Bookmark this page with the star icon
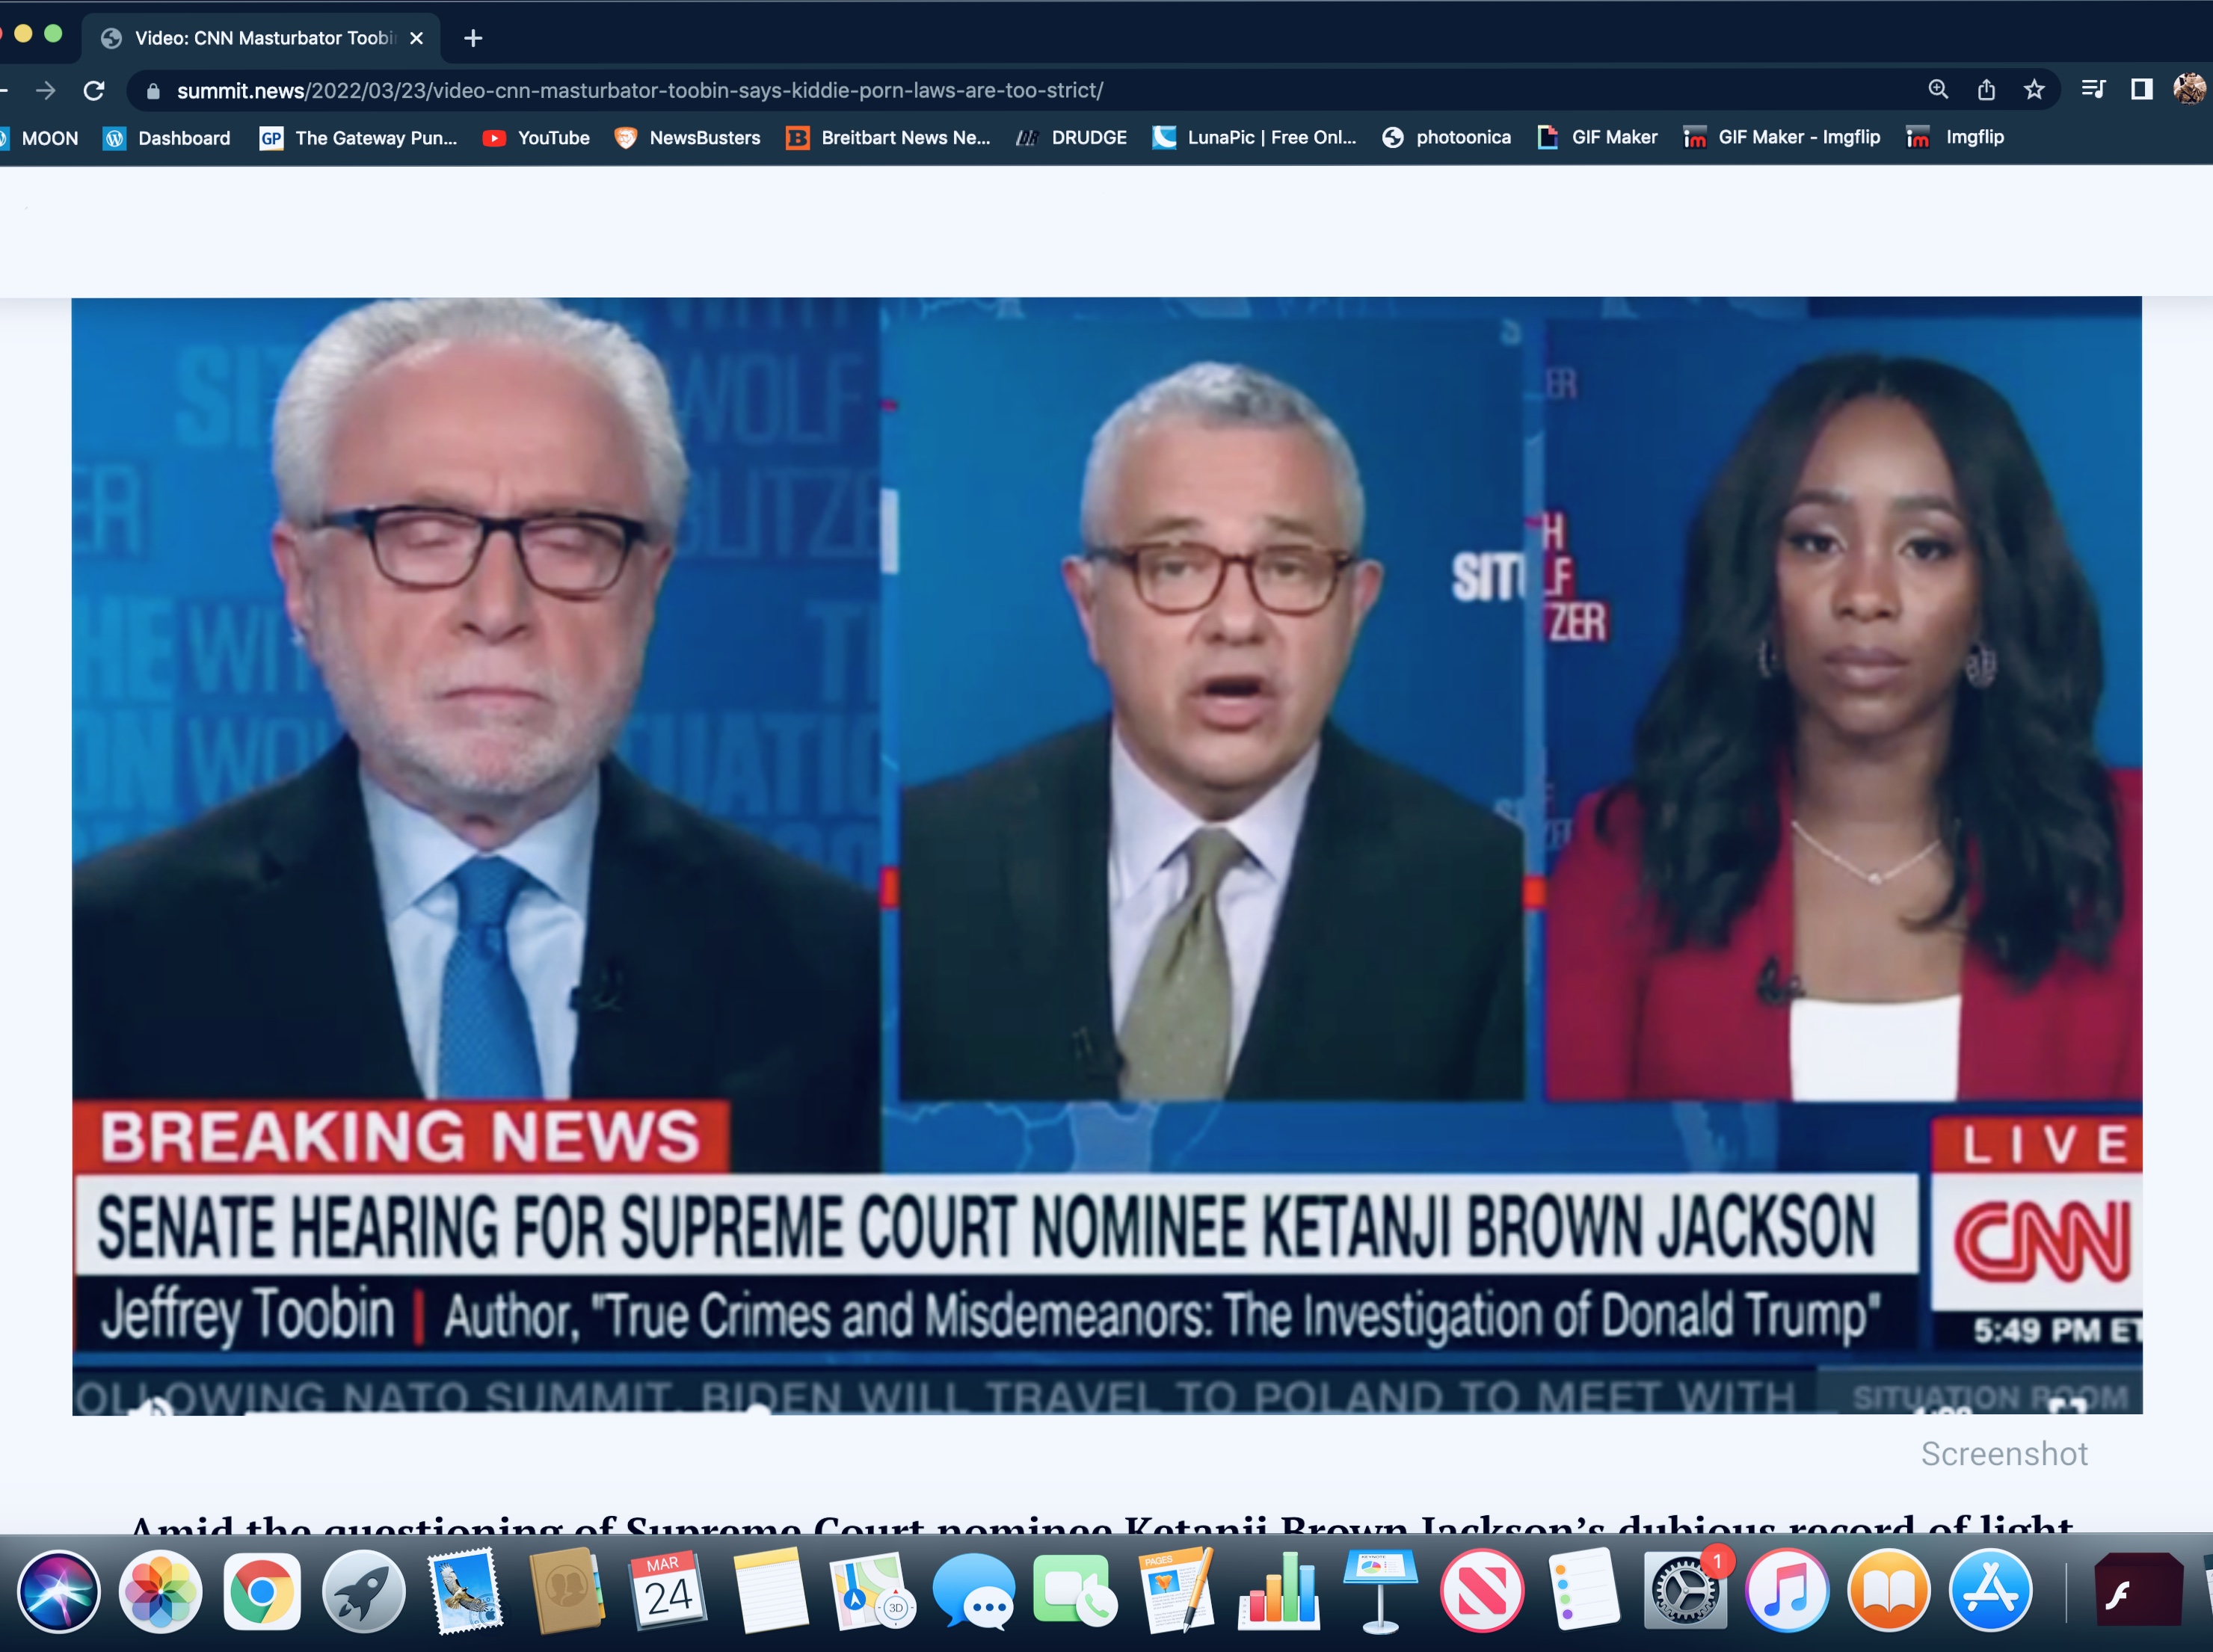Image resolution: width=2213 pixels, height=1652 pixels. click(x=2034, y=90)
